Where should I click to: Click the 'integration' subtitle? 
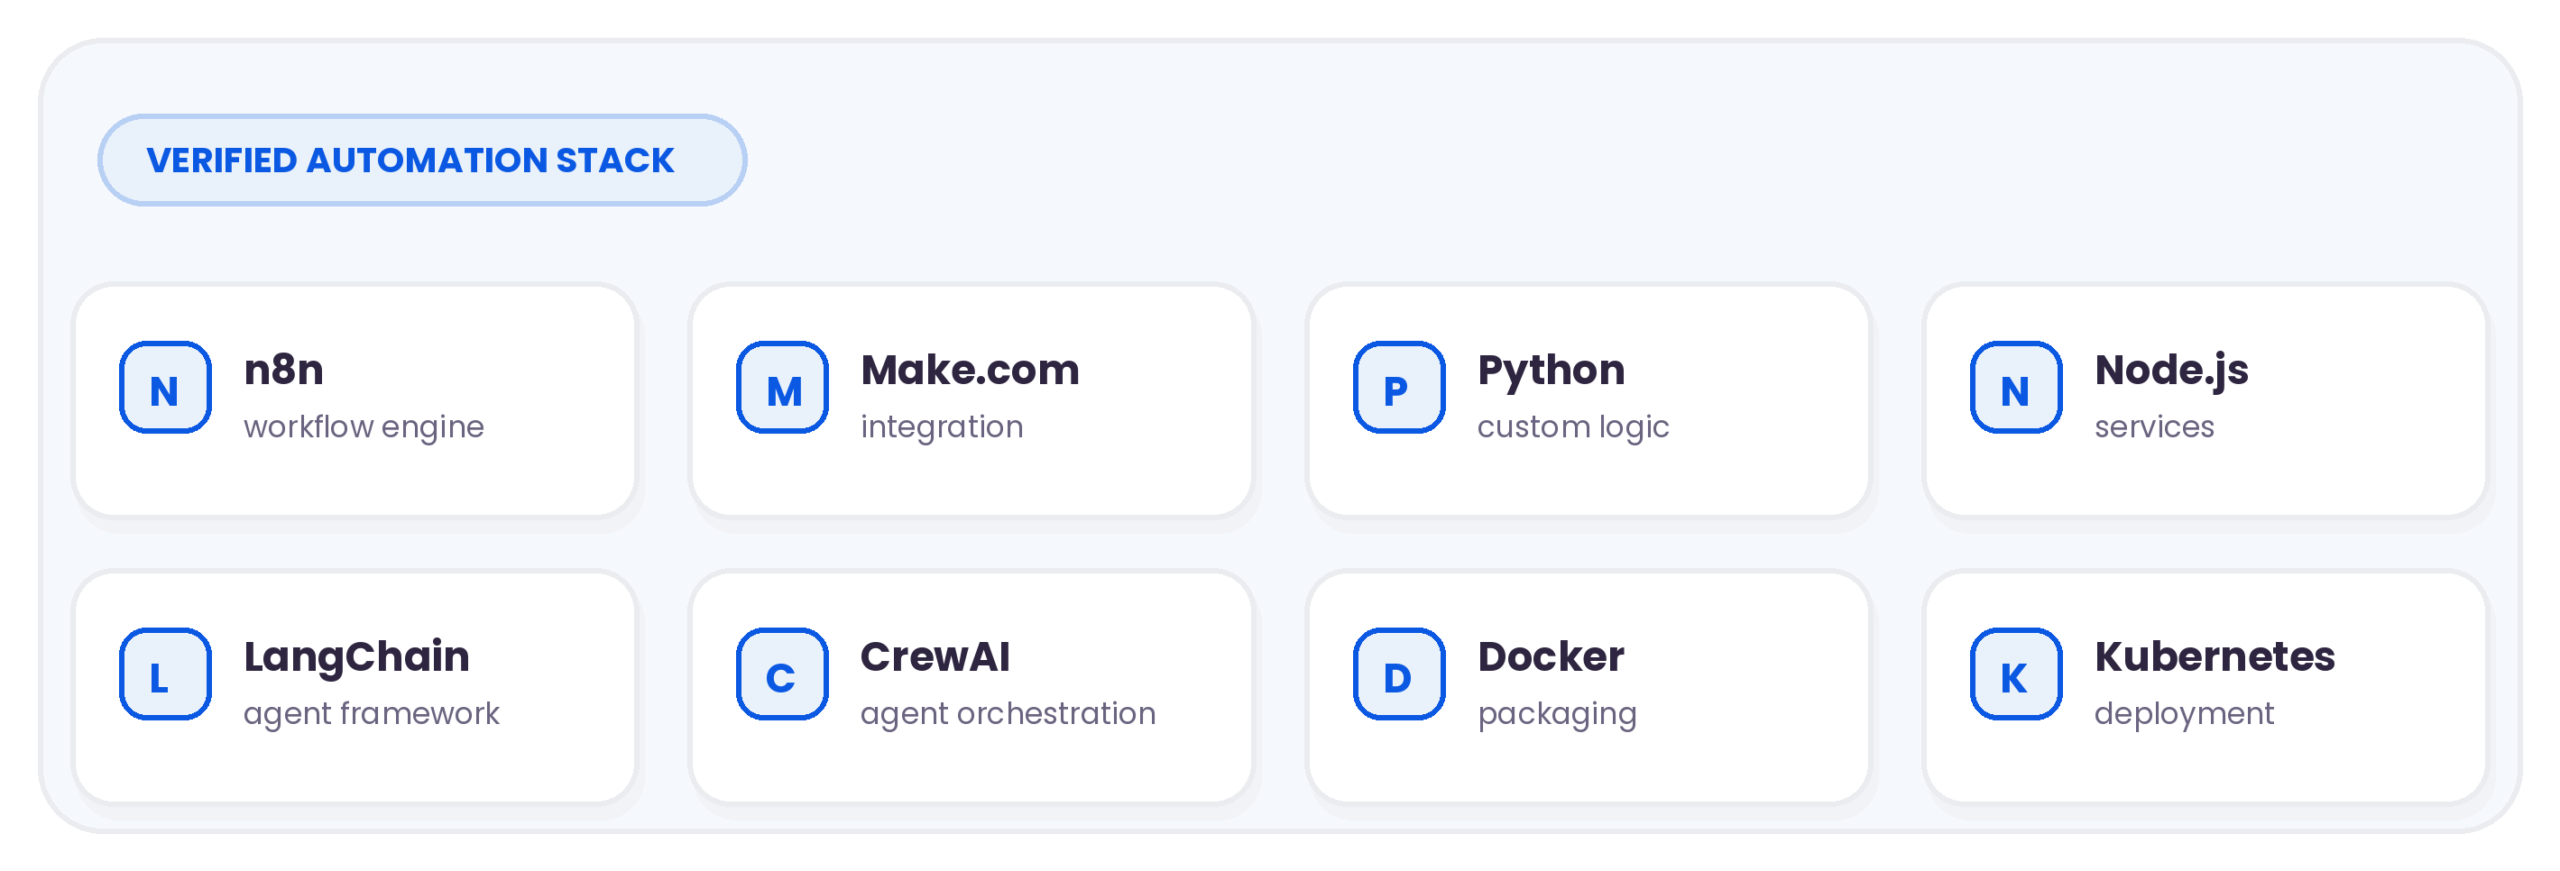point(942,428)
